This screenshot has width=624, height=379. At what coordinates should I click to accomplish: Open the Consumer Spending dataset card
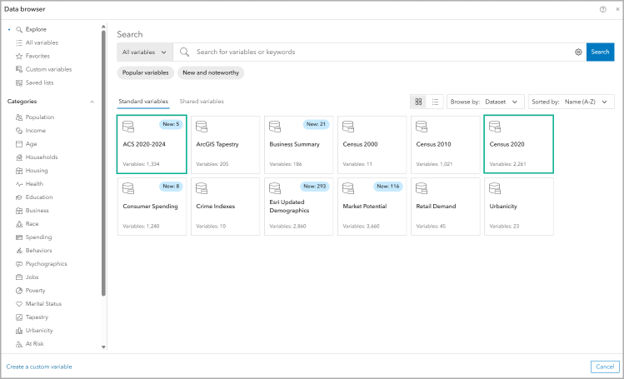pos(152,207)
